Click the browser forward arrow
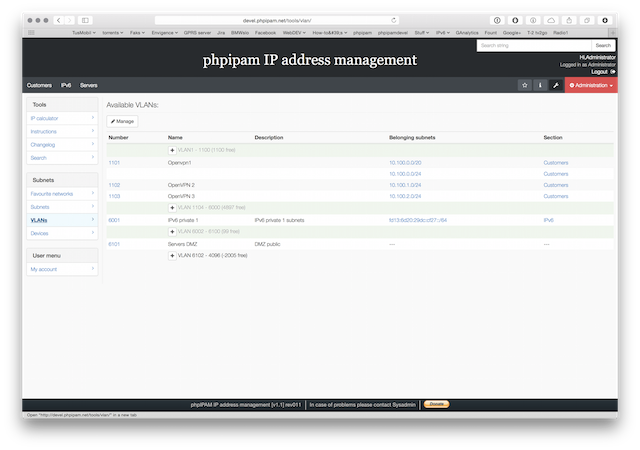 pos(70,20)
